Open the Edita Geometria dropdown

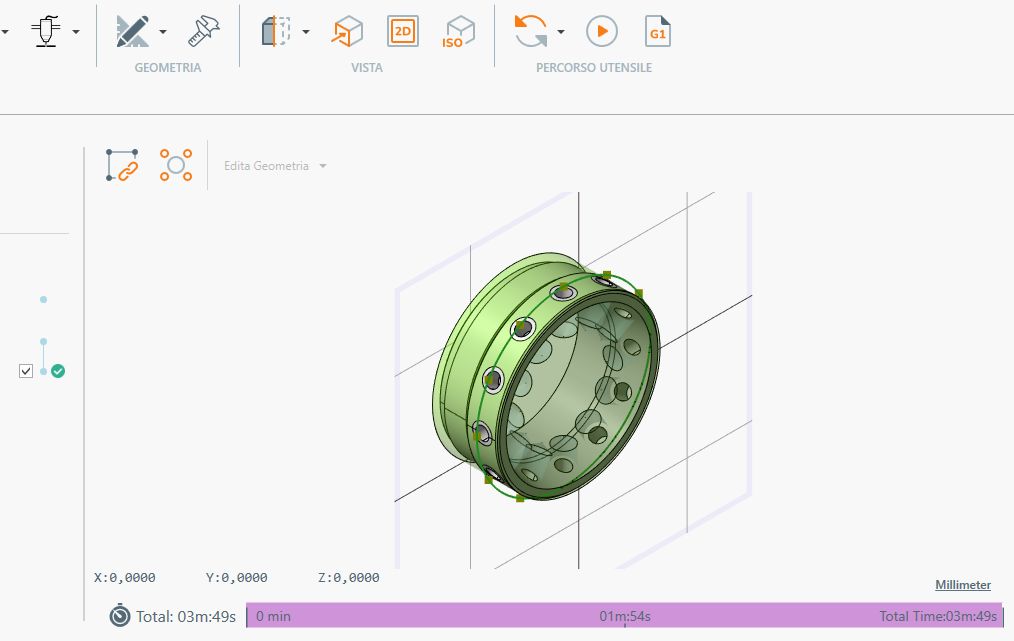[x=275, y=166]
